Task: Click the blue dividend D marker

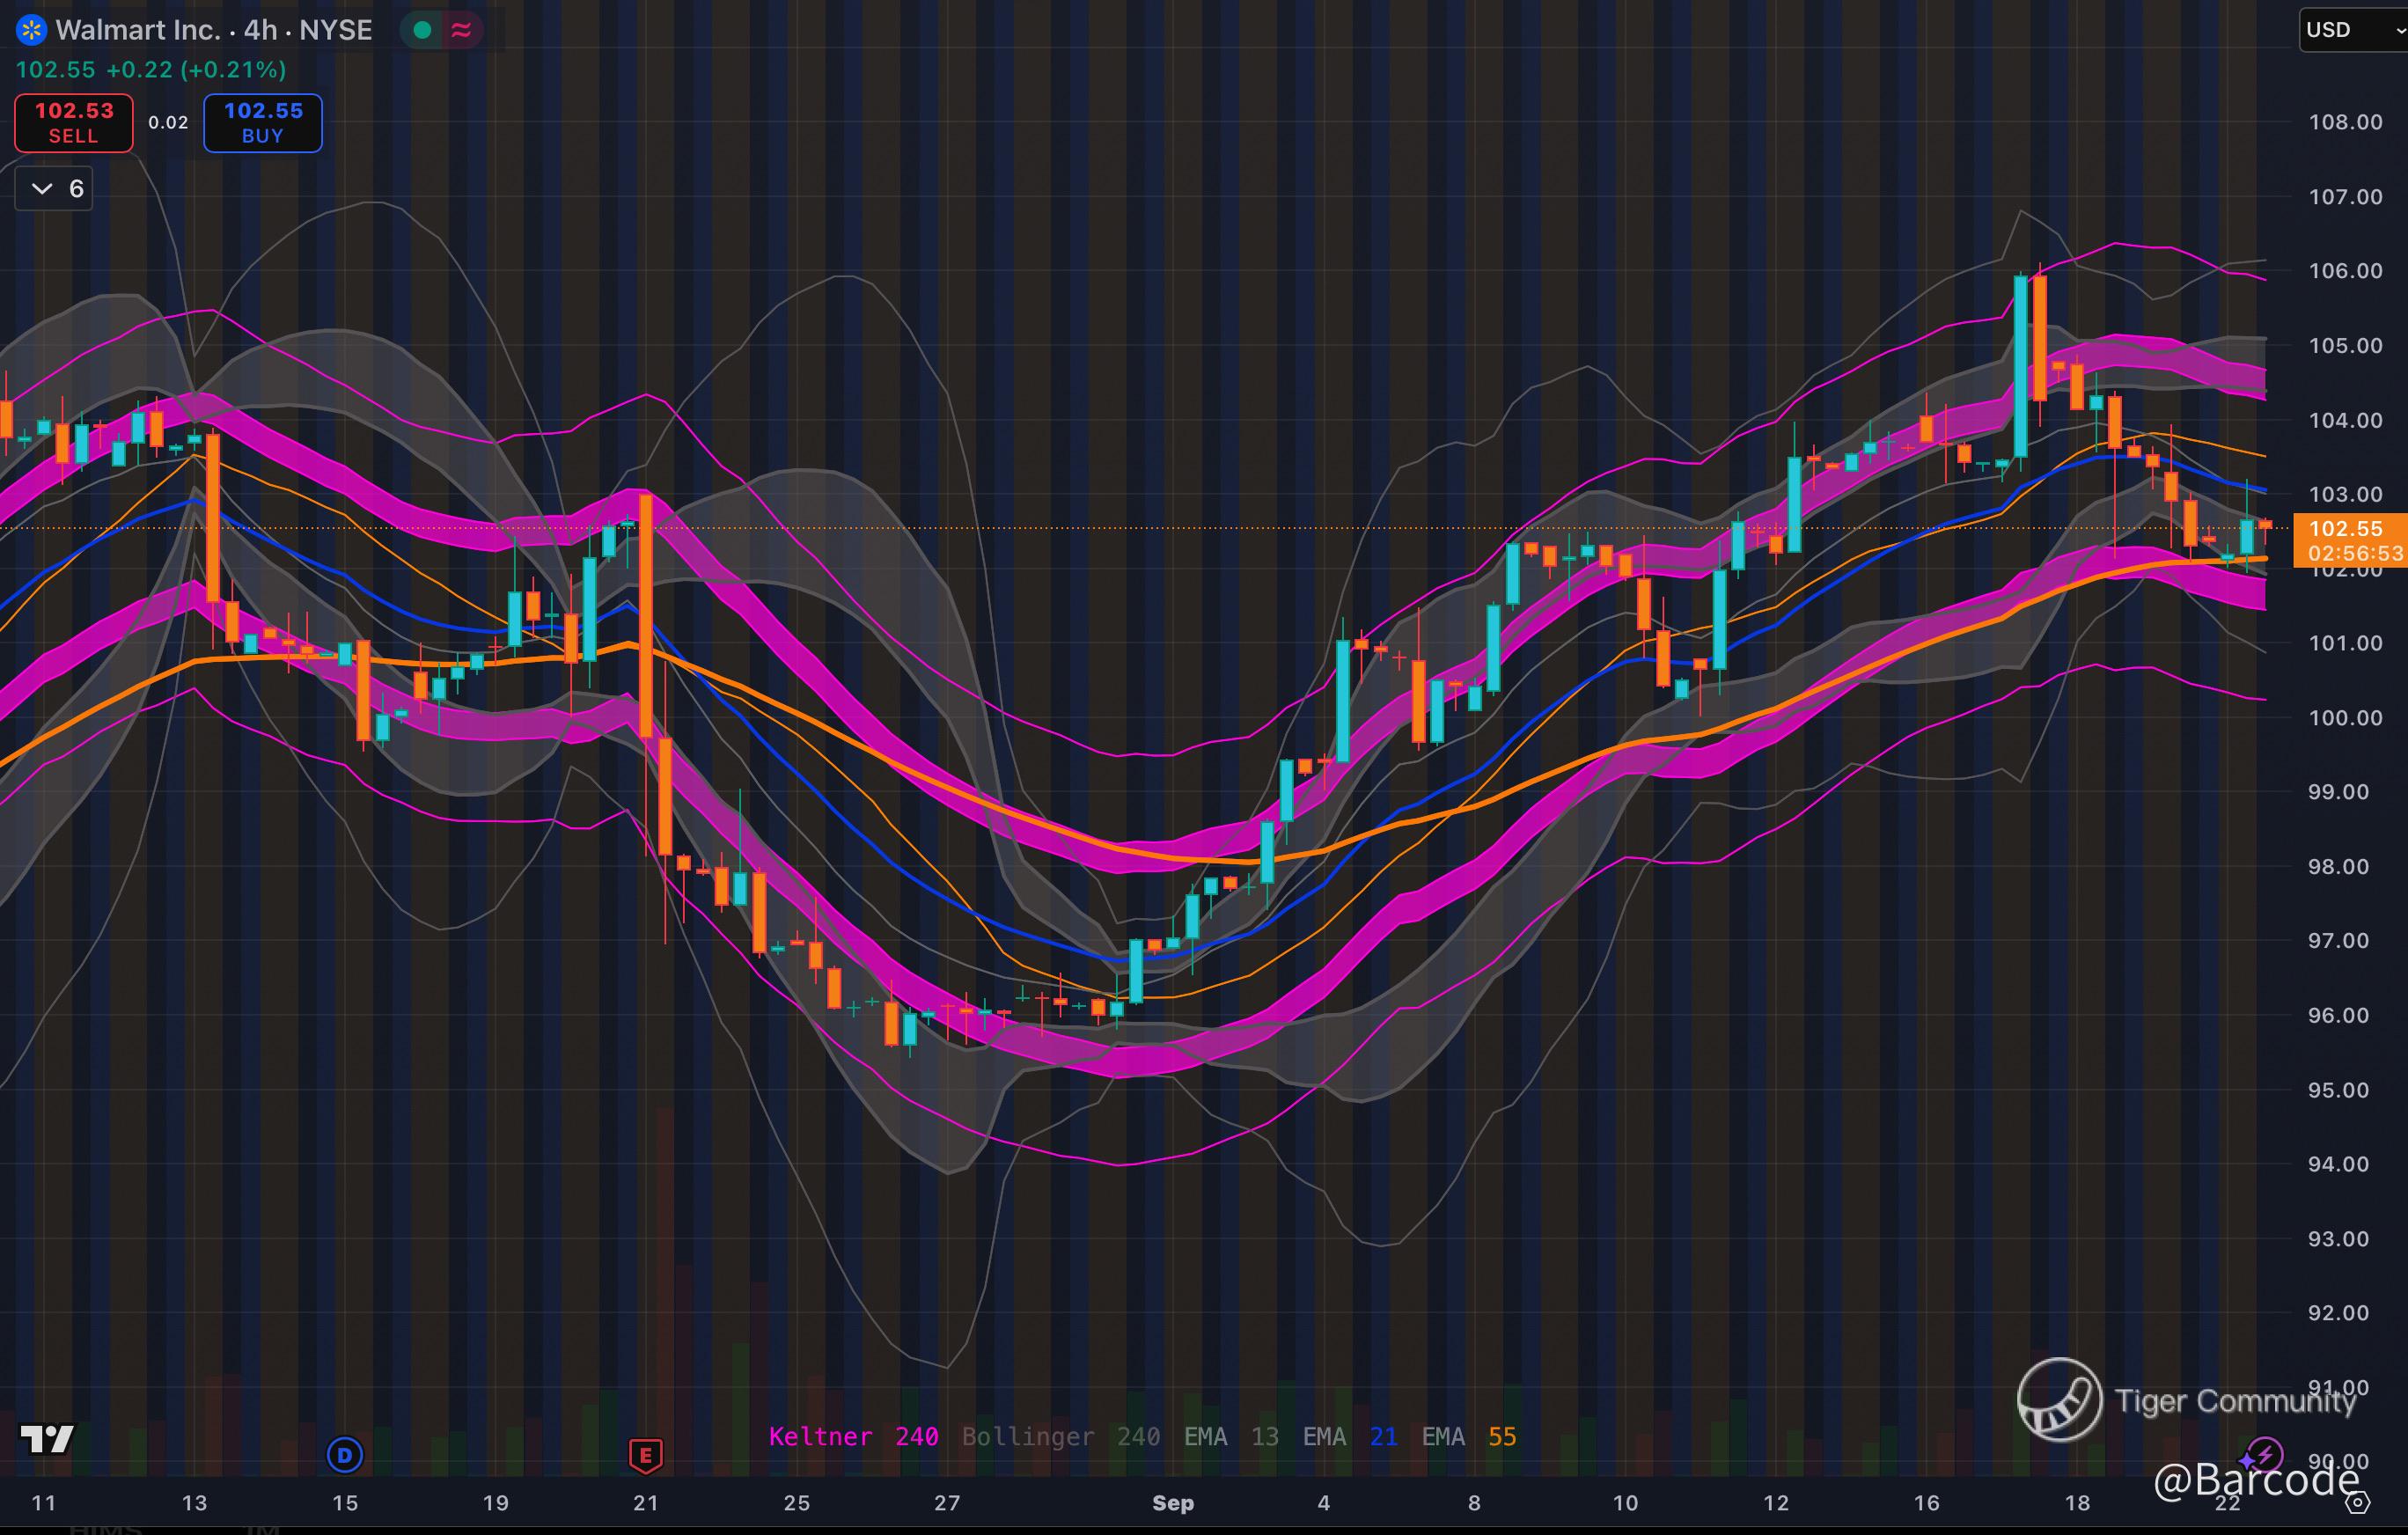Action: coord(345,1454)
